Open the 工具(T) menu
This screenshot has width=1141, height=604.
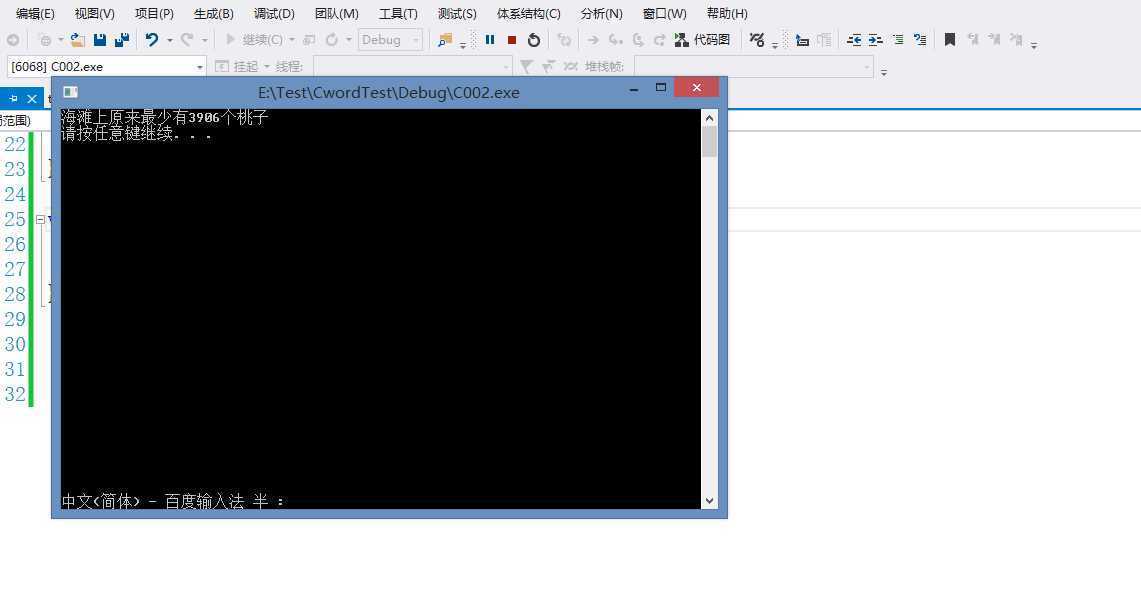tap(398, 13)
